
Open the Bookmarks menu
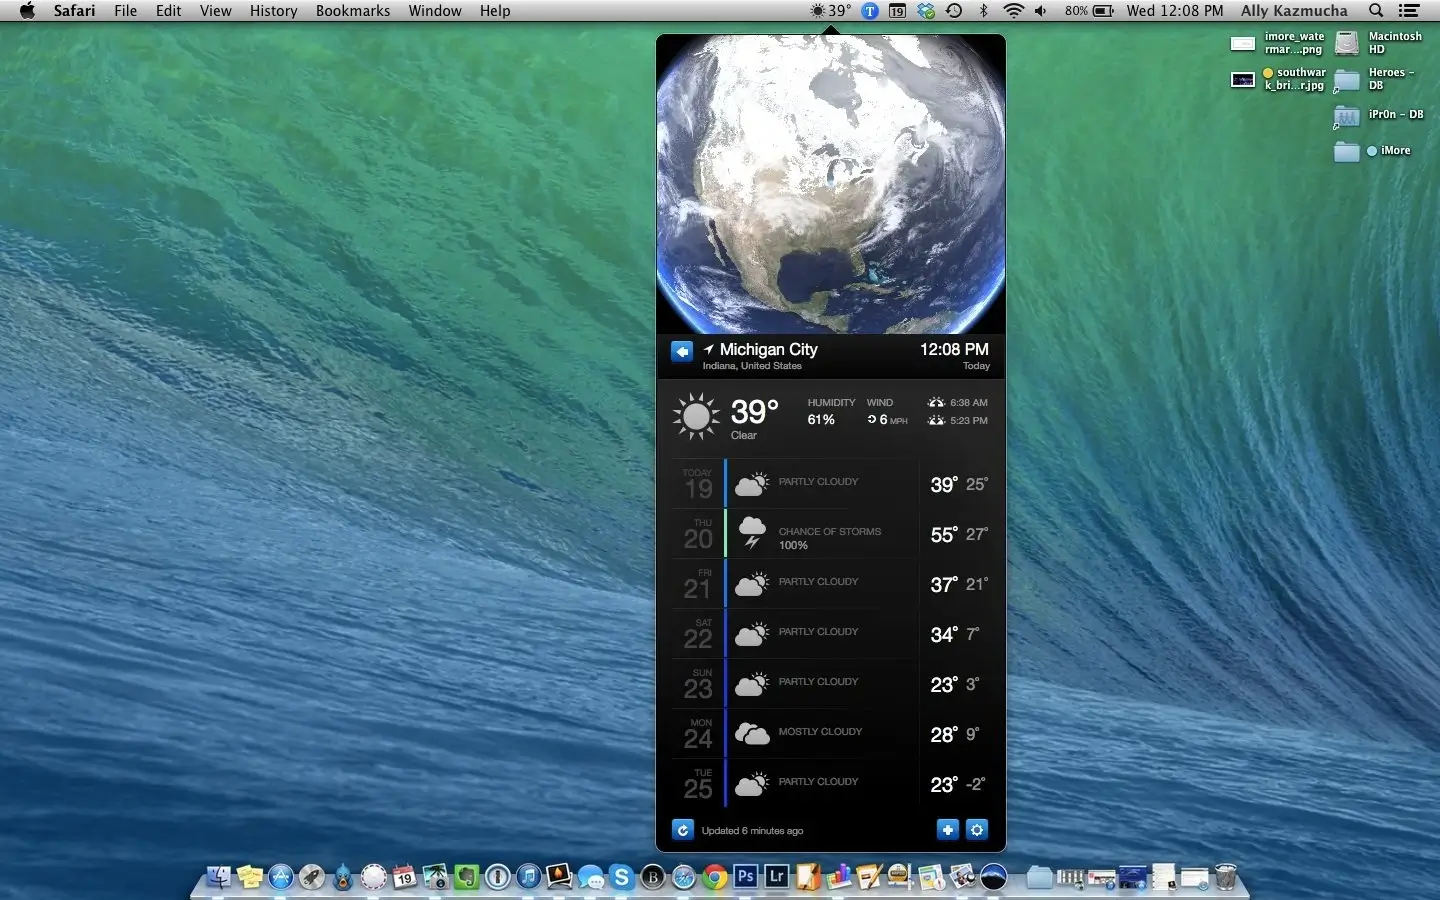(353, 11)
